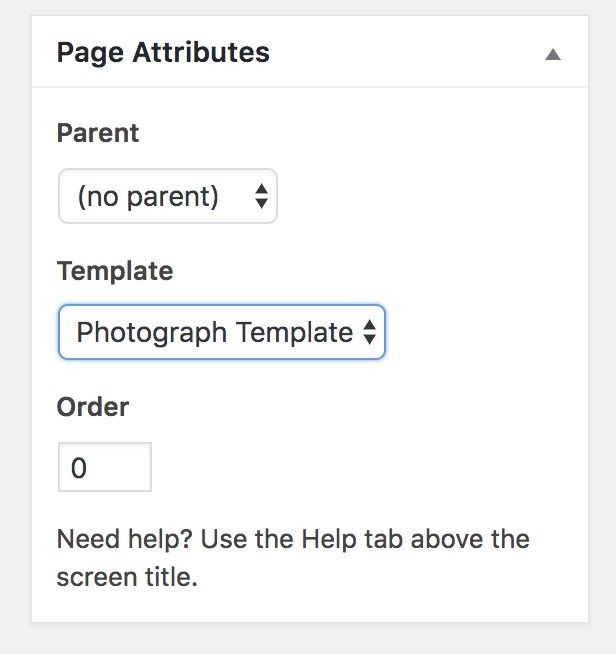Click the "screen title." help text line
The width and height of the screenshot is (616, 654).
pos(127,578)
